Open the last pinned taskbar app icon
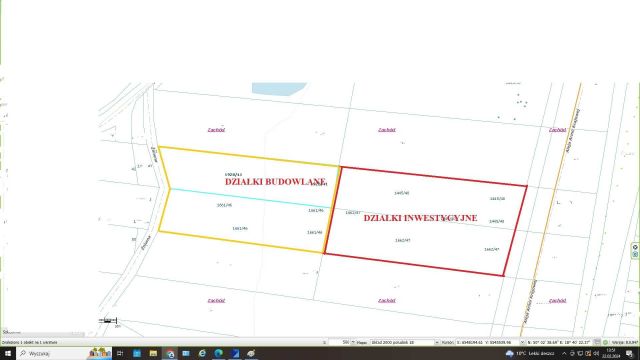This screenshot has width=640, height=360. 251,353
